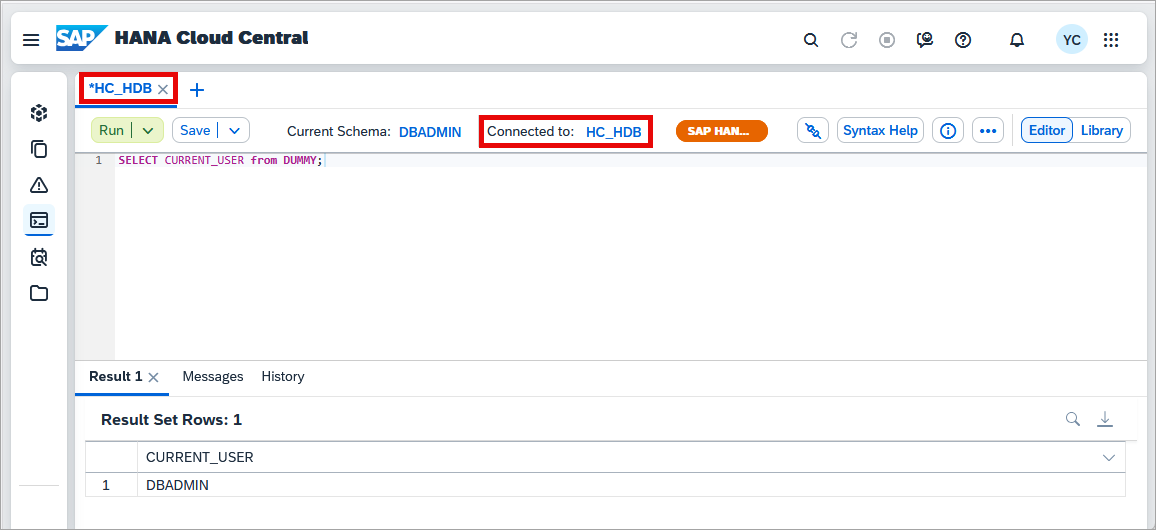Open the product switcher grid icon
The height and width of the screenshot is (530, 1156).
(1111, 40)
